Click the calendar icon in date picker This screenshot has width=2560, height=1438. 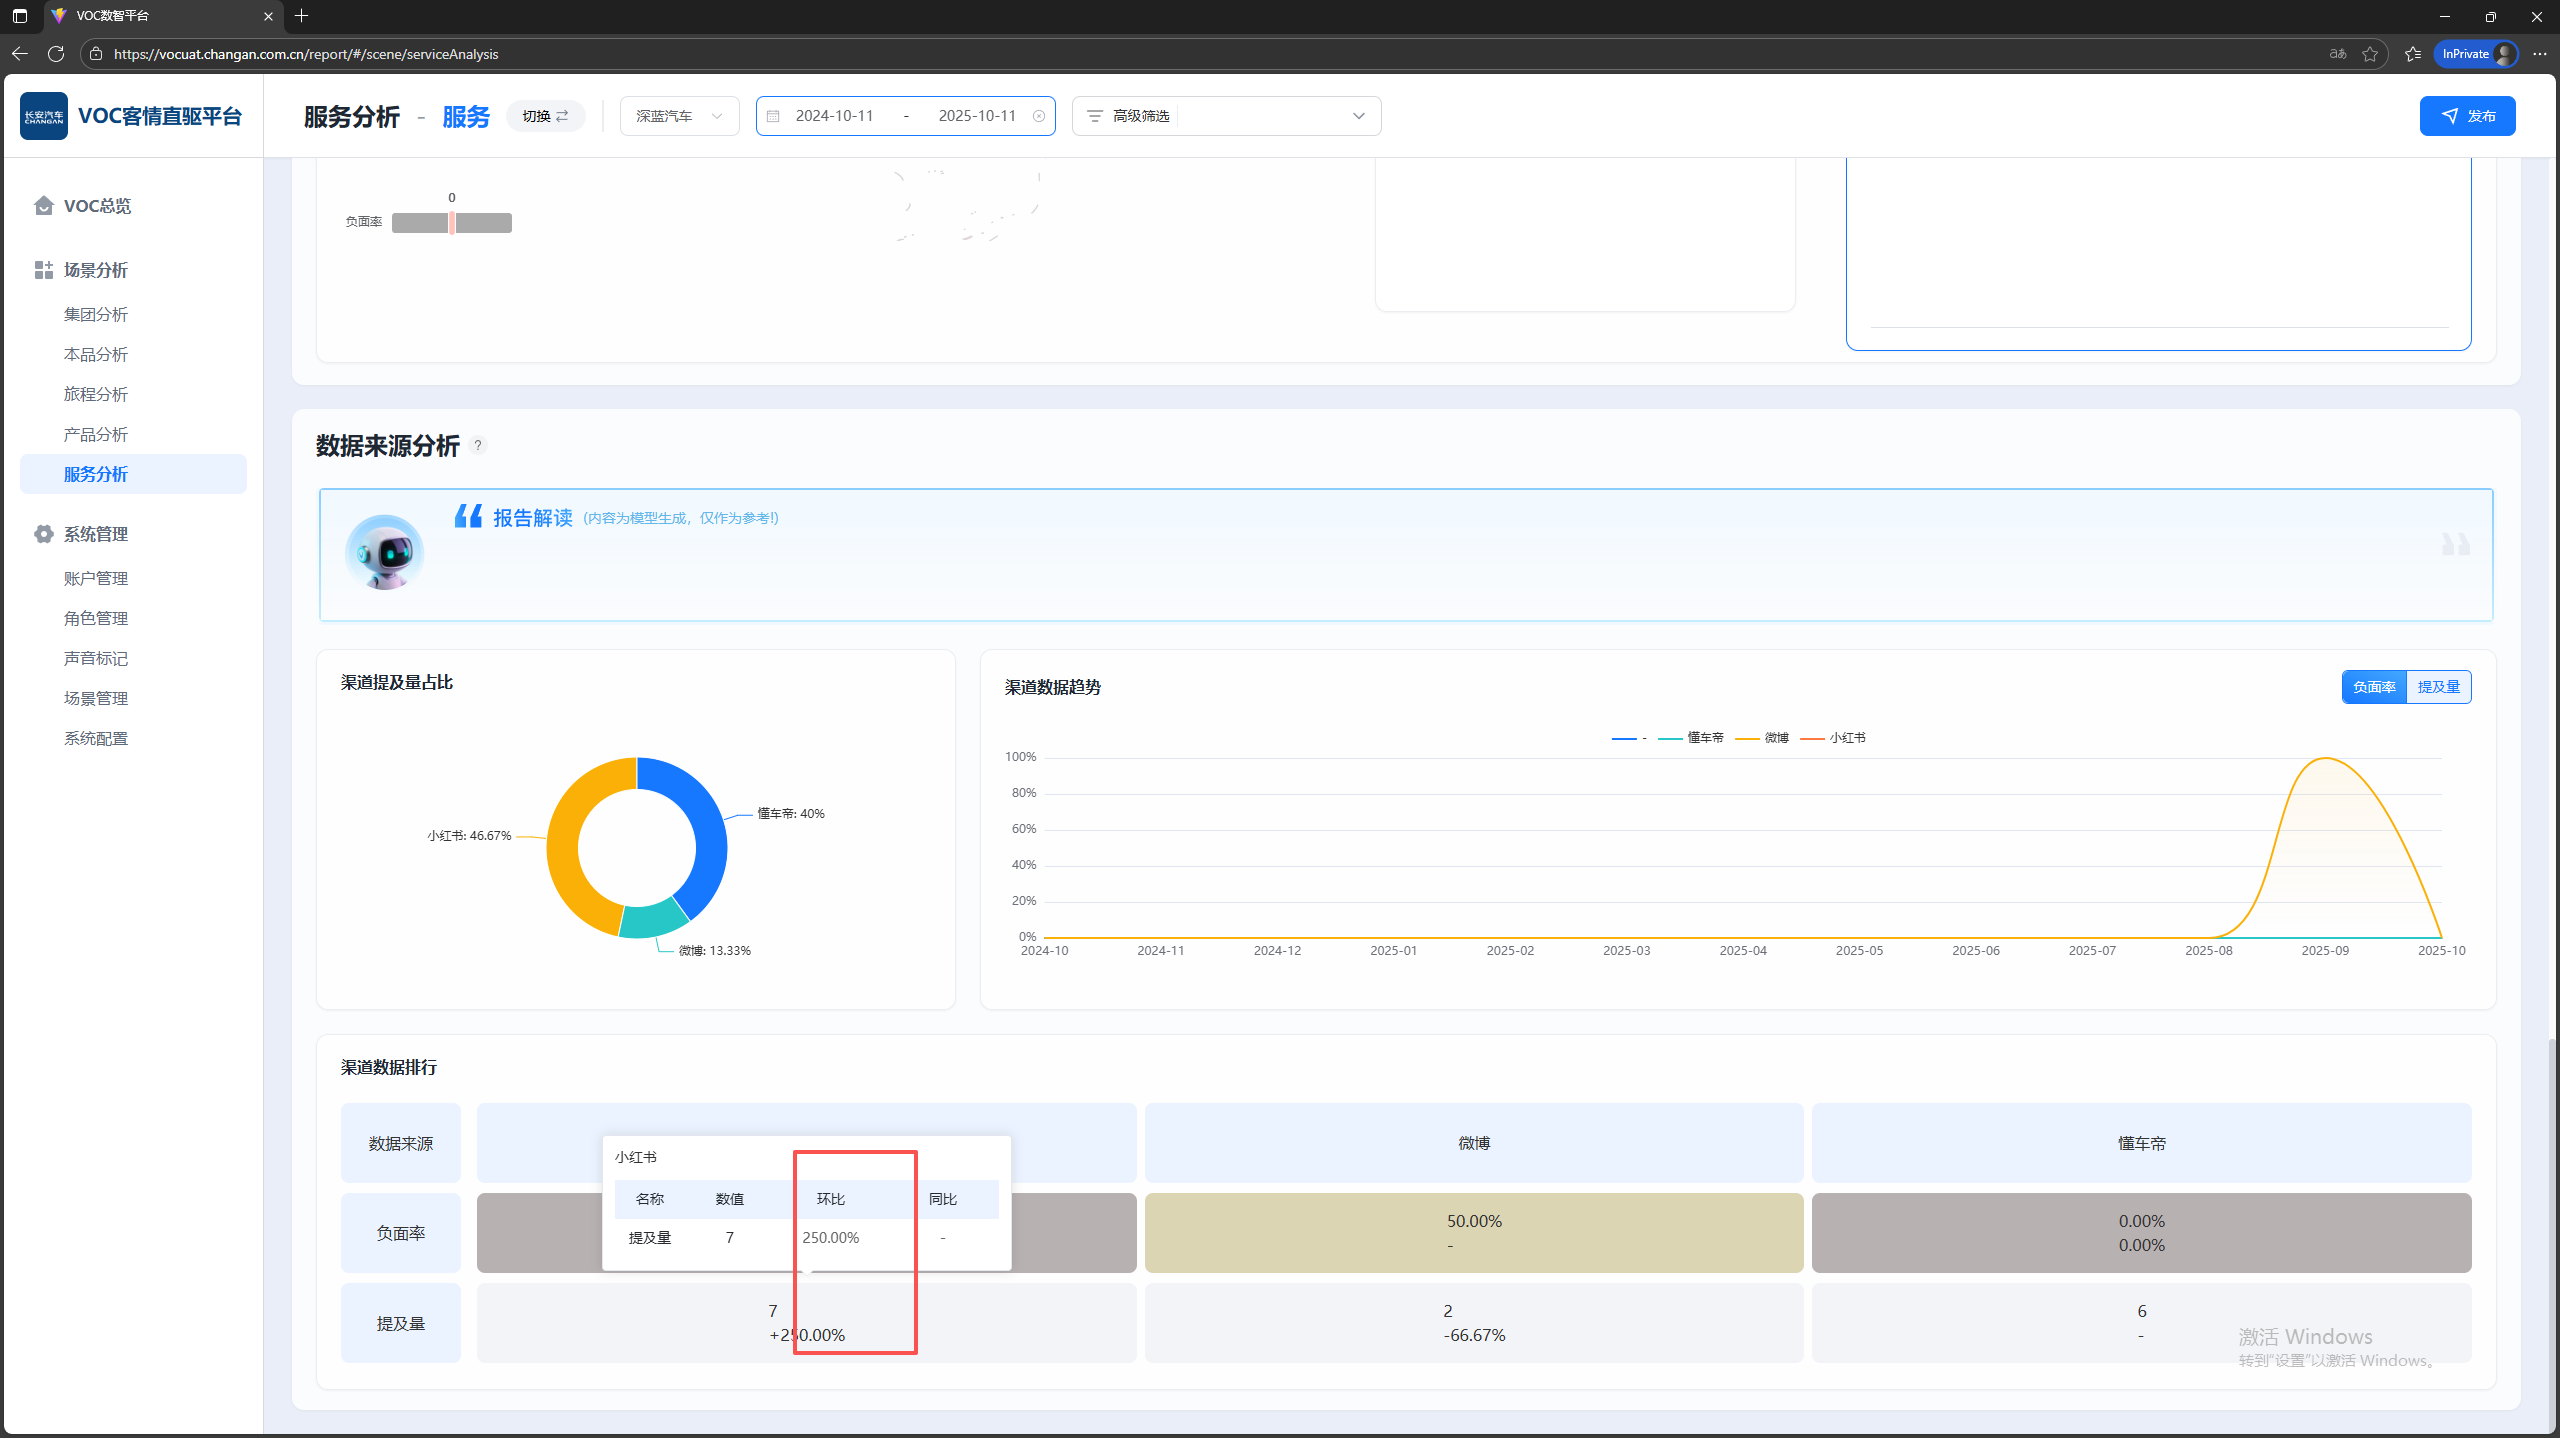coord(773,116)
